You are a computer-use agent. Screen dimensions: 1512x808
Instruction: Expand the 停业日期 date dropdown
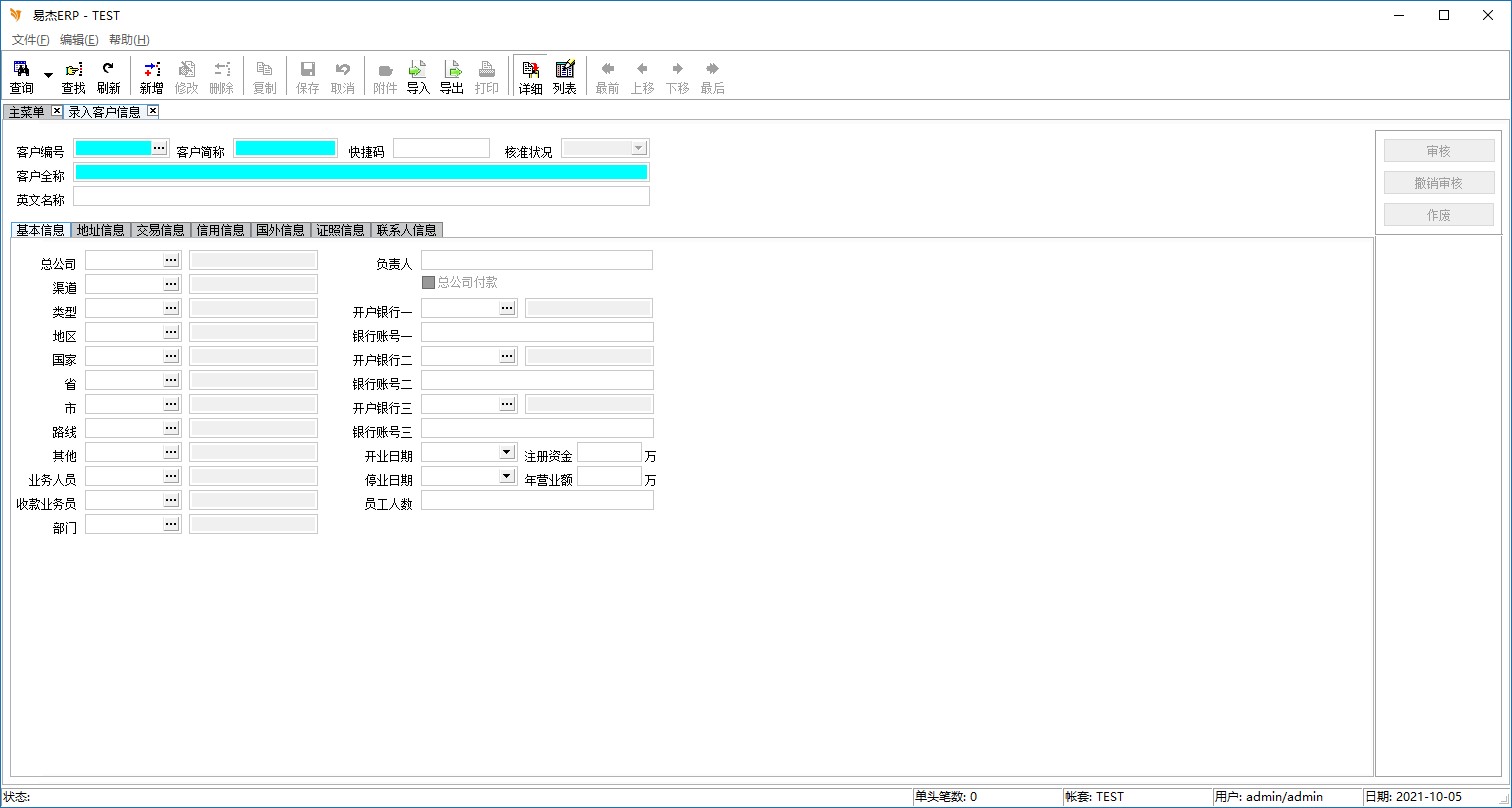click(506, 476)
